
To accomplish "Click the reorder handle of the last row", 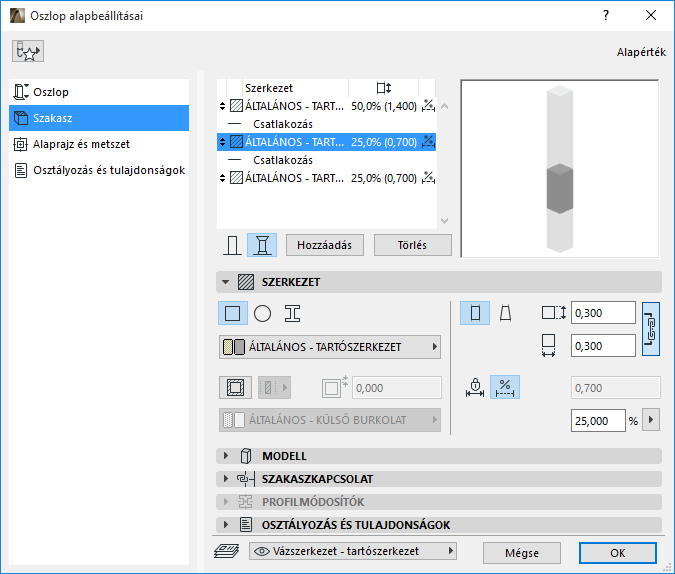I will coord(223,178).
